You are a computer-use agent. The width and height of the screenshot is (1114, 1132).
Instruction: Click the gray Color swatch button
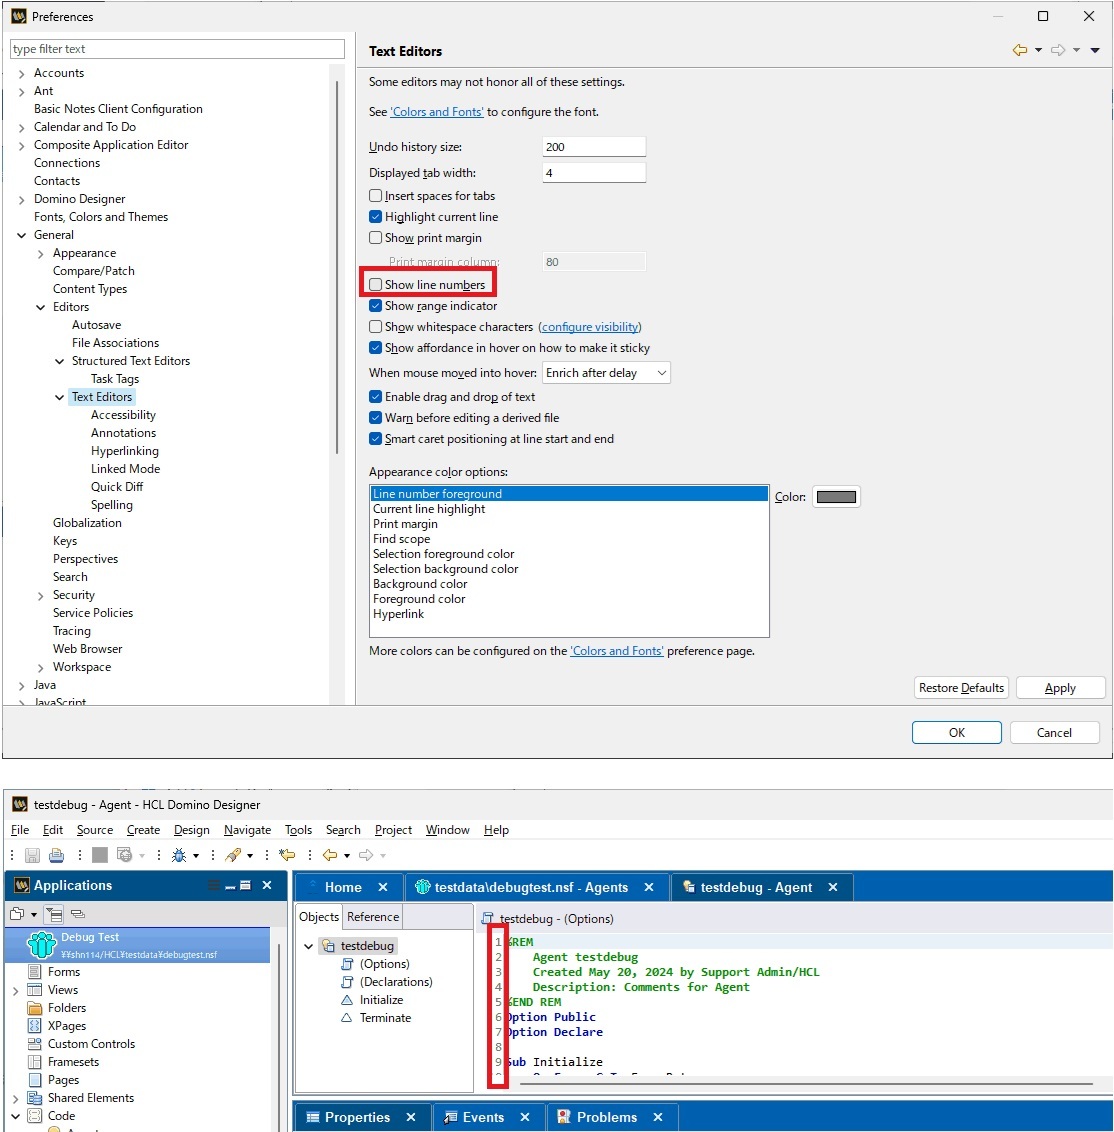836,497
